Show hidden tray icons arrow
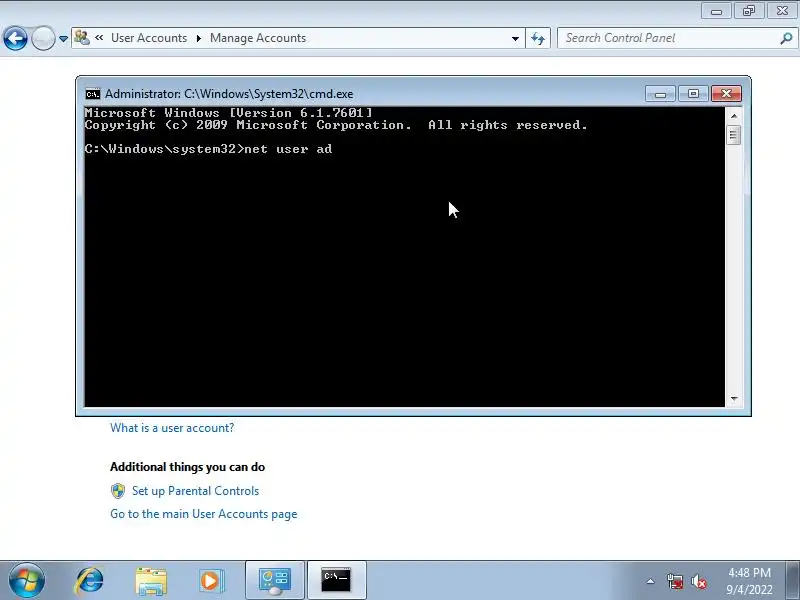The height and width of the screenshot is (600, 800). pos(651,581)
